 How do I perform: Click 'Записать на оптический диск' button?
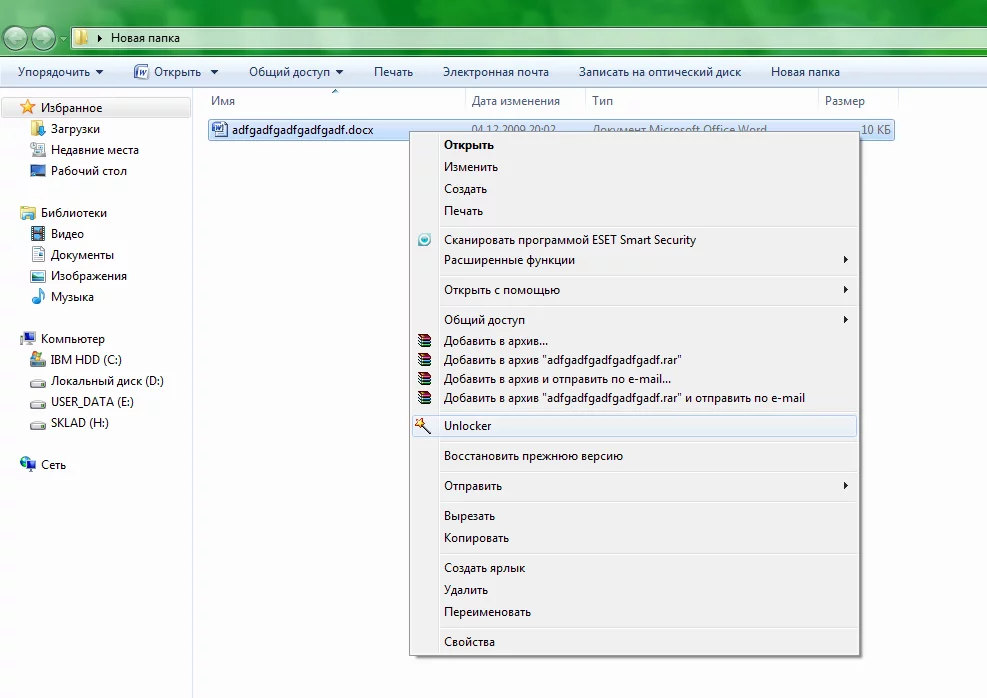pos(659,72)
